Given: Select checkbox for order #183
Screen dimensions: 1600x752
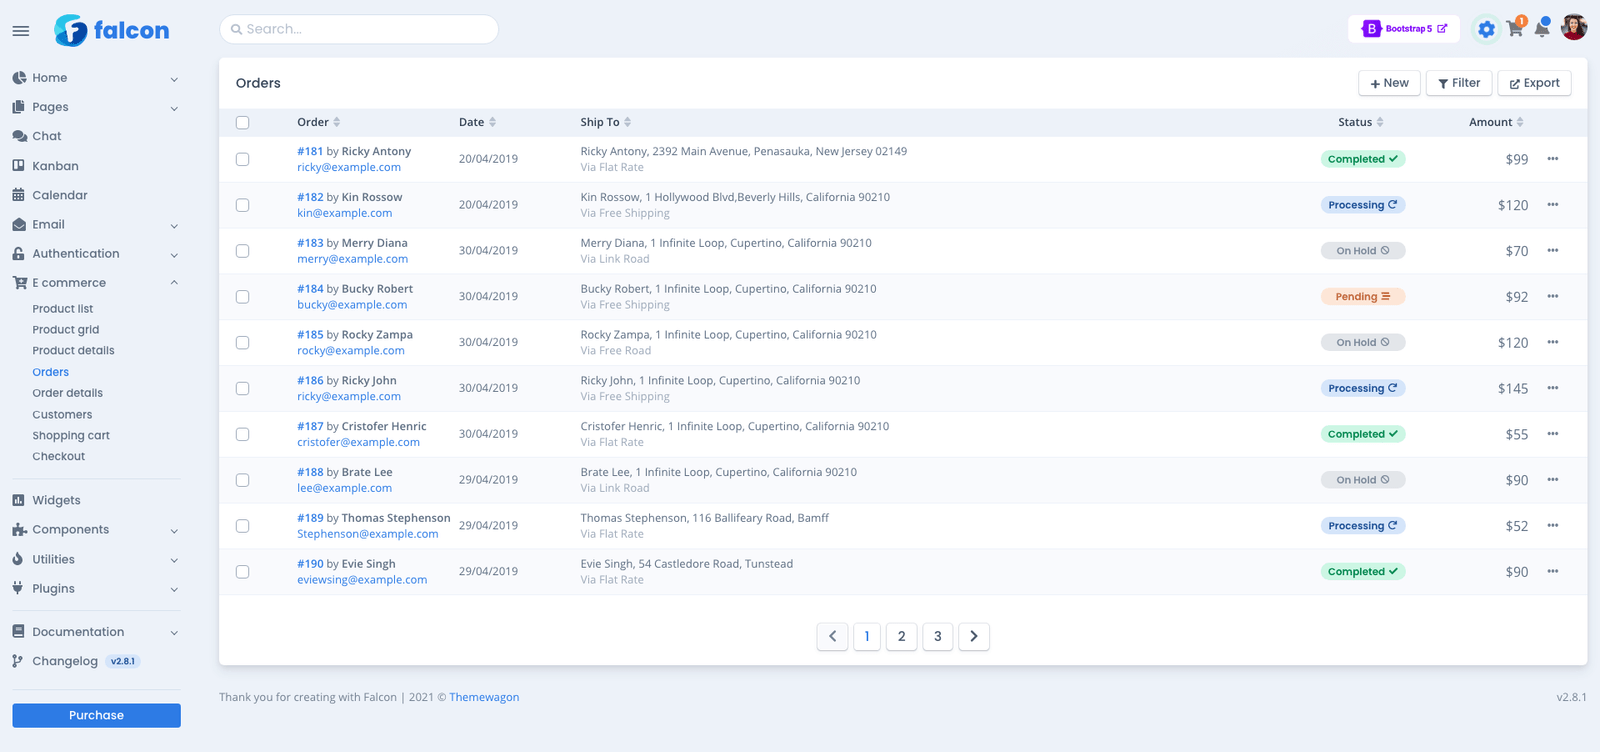Looking at the screenshot, I should tap(242, 251).
